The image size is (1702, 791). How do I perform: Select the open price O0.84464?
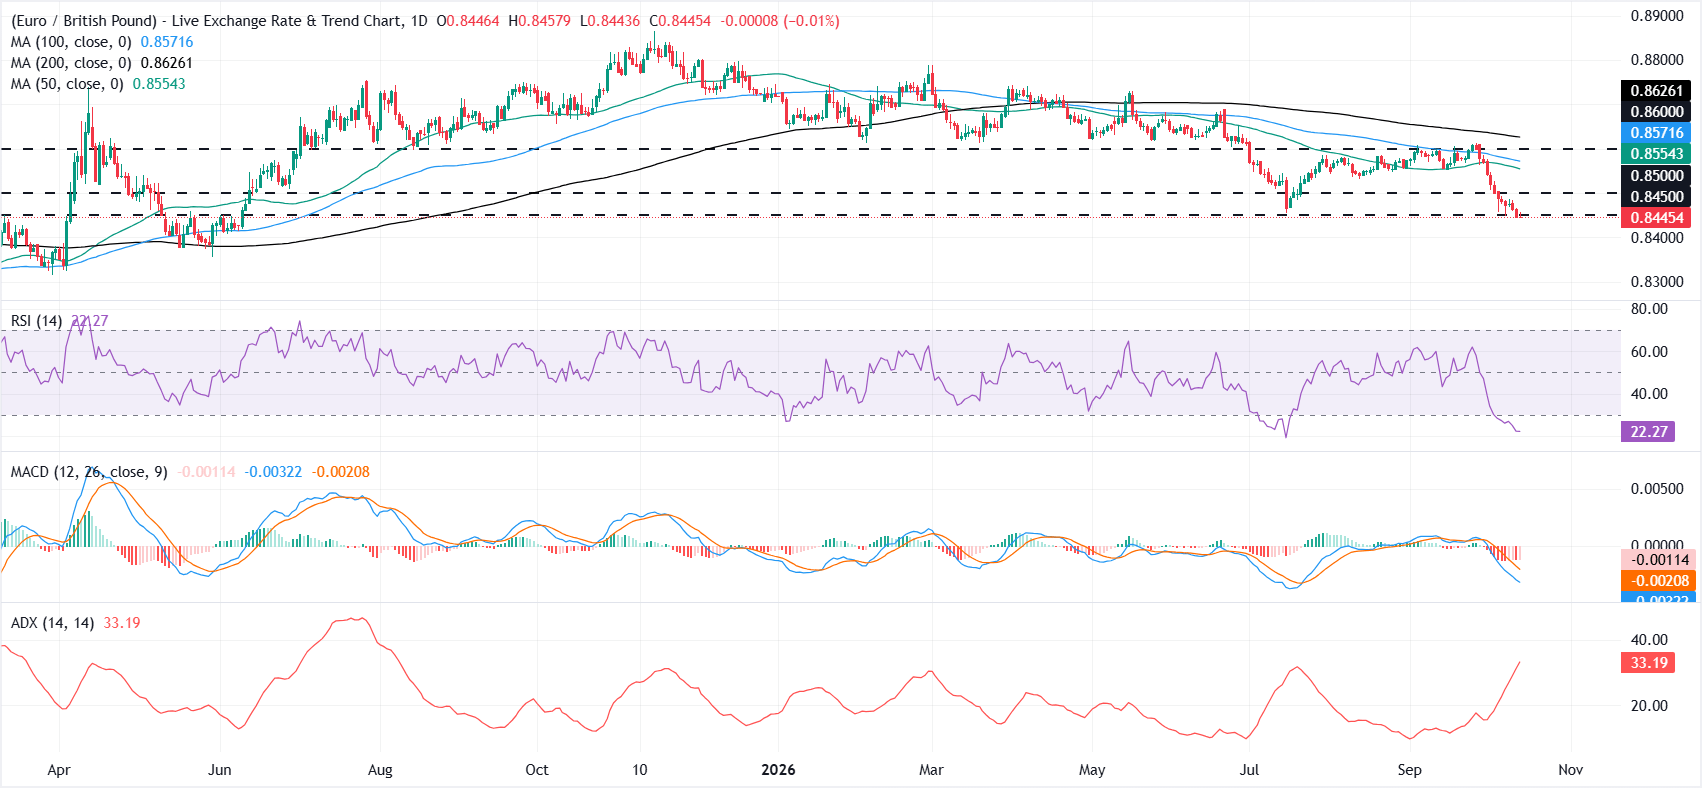(x=468, y=21)
